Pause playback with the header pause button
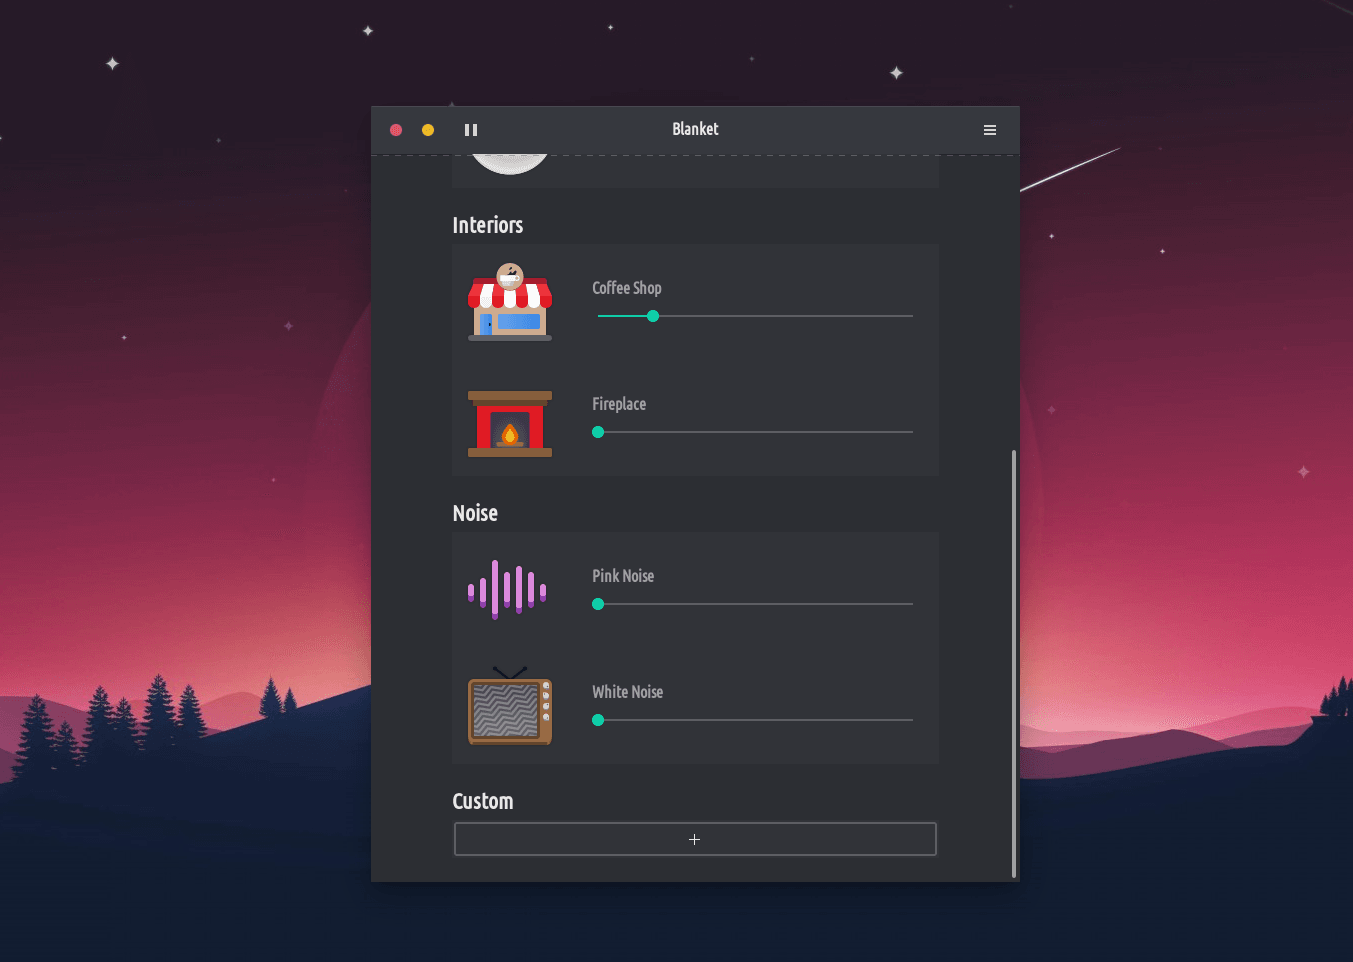This screenshot has width=1353, height=962. tap(471, 130)
